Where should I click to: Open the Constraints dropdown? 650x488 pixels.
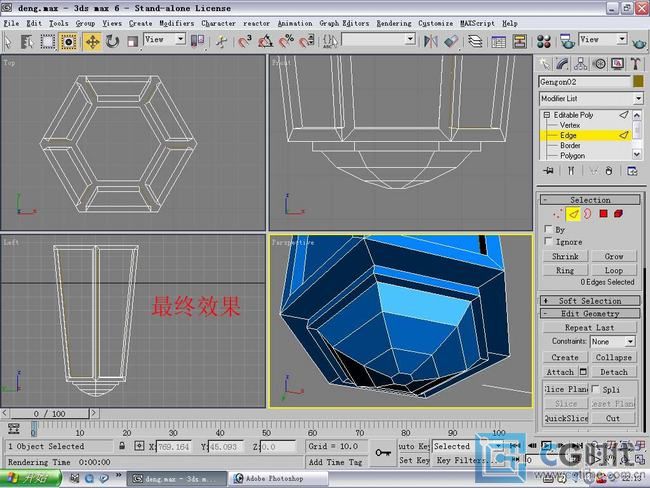click(613, 342)
